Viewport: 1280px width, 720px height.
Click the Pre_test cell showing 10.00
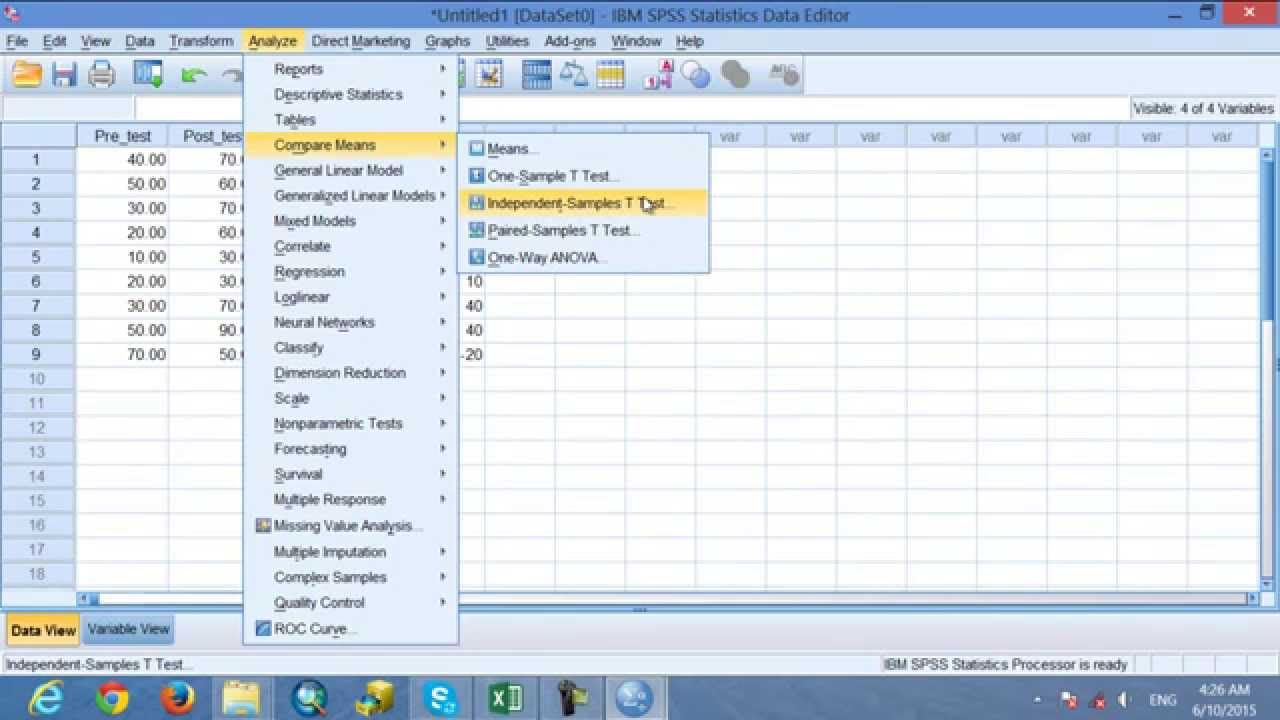(123, 257)
